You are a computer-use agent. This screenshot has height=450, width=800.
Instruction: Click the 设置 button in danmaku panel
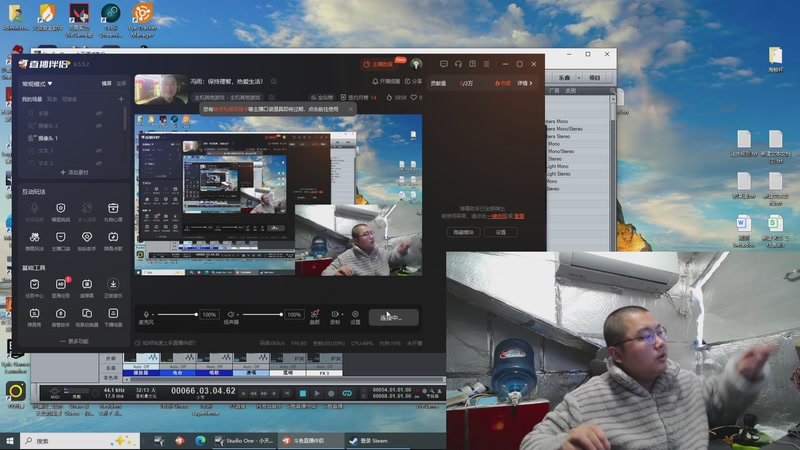(501, 232)
